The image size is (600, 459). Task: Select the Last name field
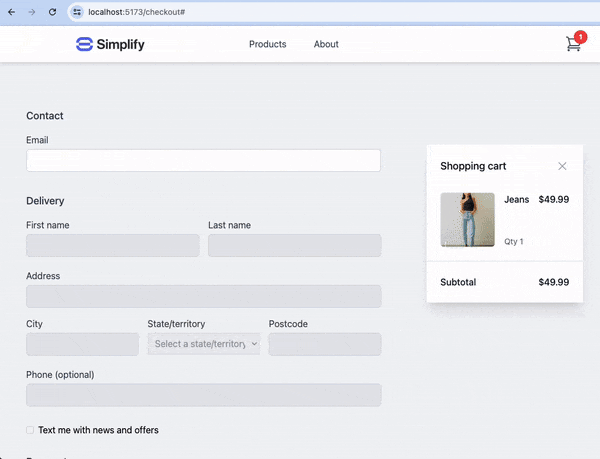[295, 246]
